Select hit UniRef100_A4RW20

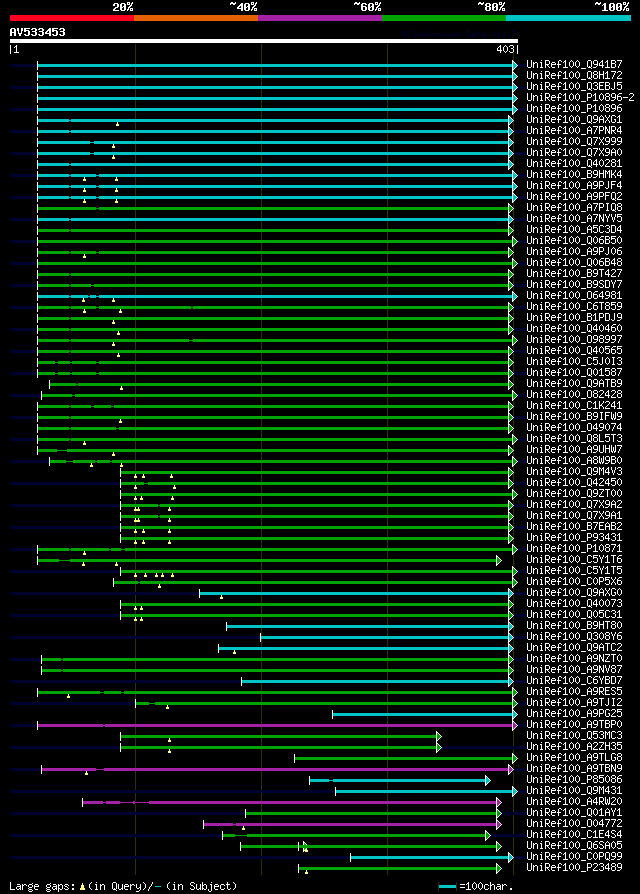click(x=574, y=802)
